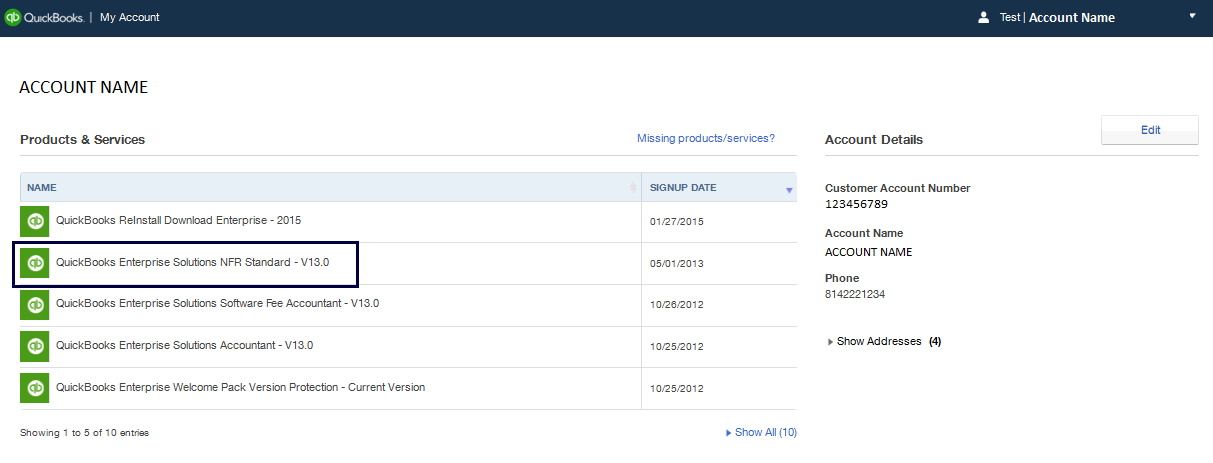
Task: Click icon for QuickBooks ReInstall Download Enterprise 2015
Action: tap(35, 221)
